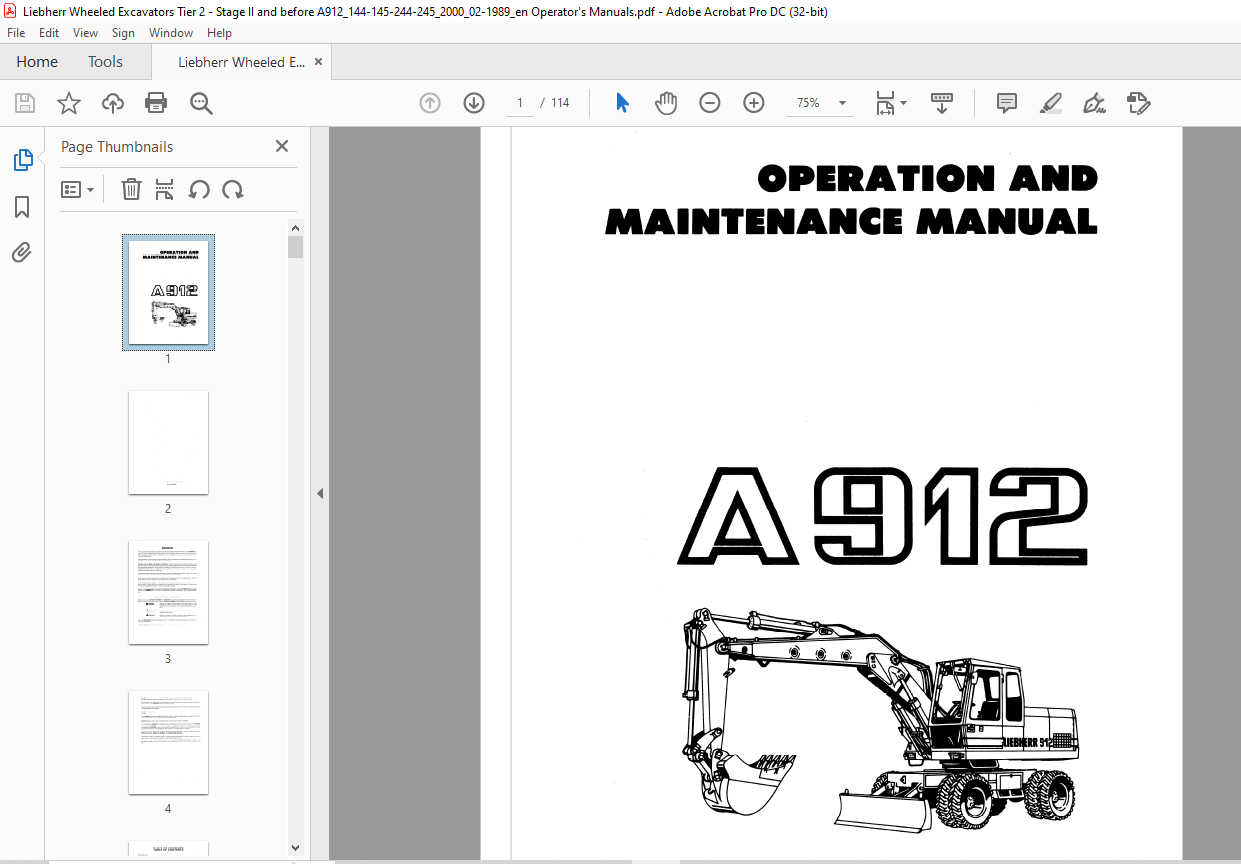Open the Sign menu
Image resolution: width=1241 pixels, height=864 pixels.
coord(123,33)
